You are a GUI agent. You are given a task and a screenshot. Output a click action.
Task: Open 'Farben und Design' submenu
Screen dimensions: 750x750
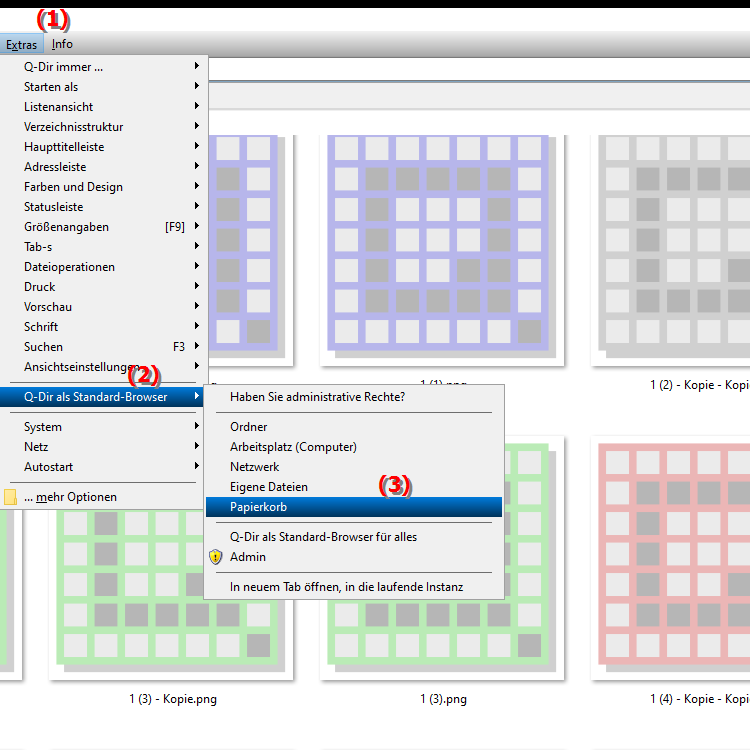click(104, 187)
